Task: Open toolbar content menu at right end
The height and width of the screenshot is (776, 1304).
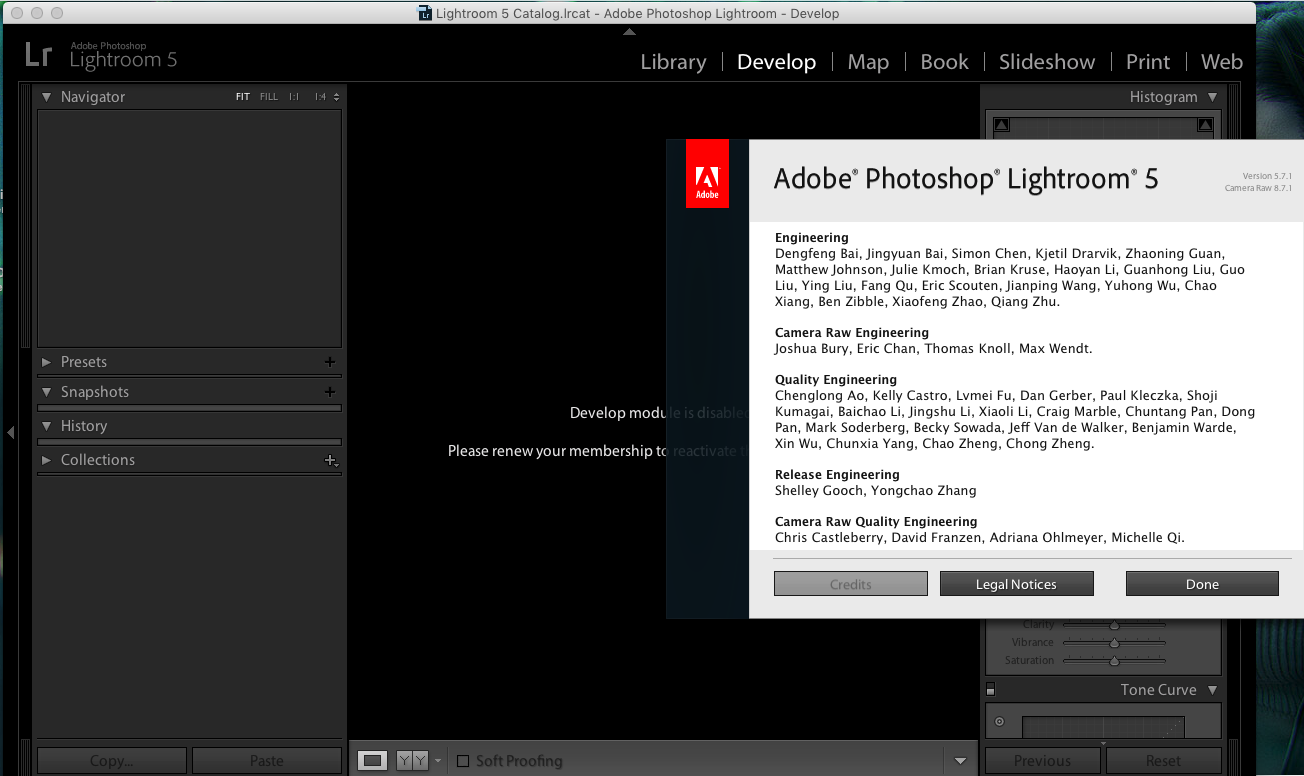Action: [x=961, y=761]
